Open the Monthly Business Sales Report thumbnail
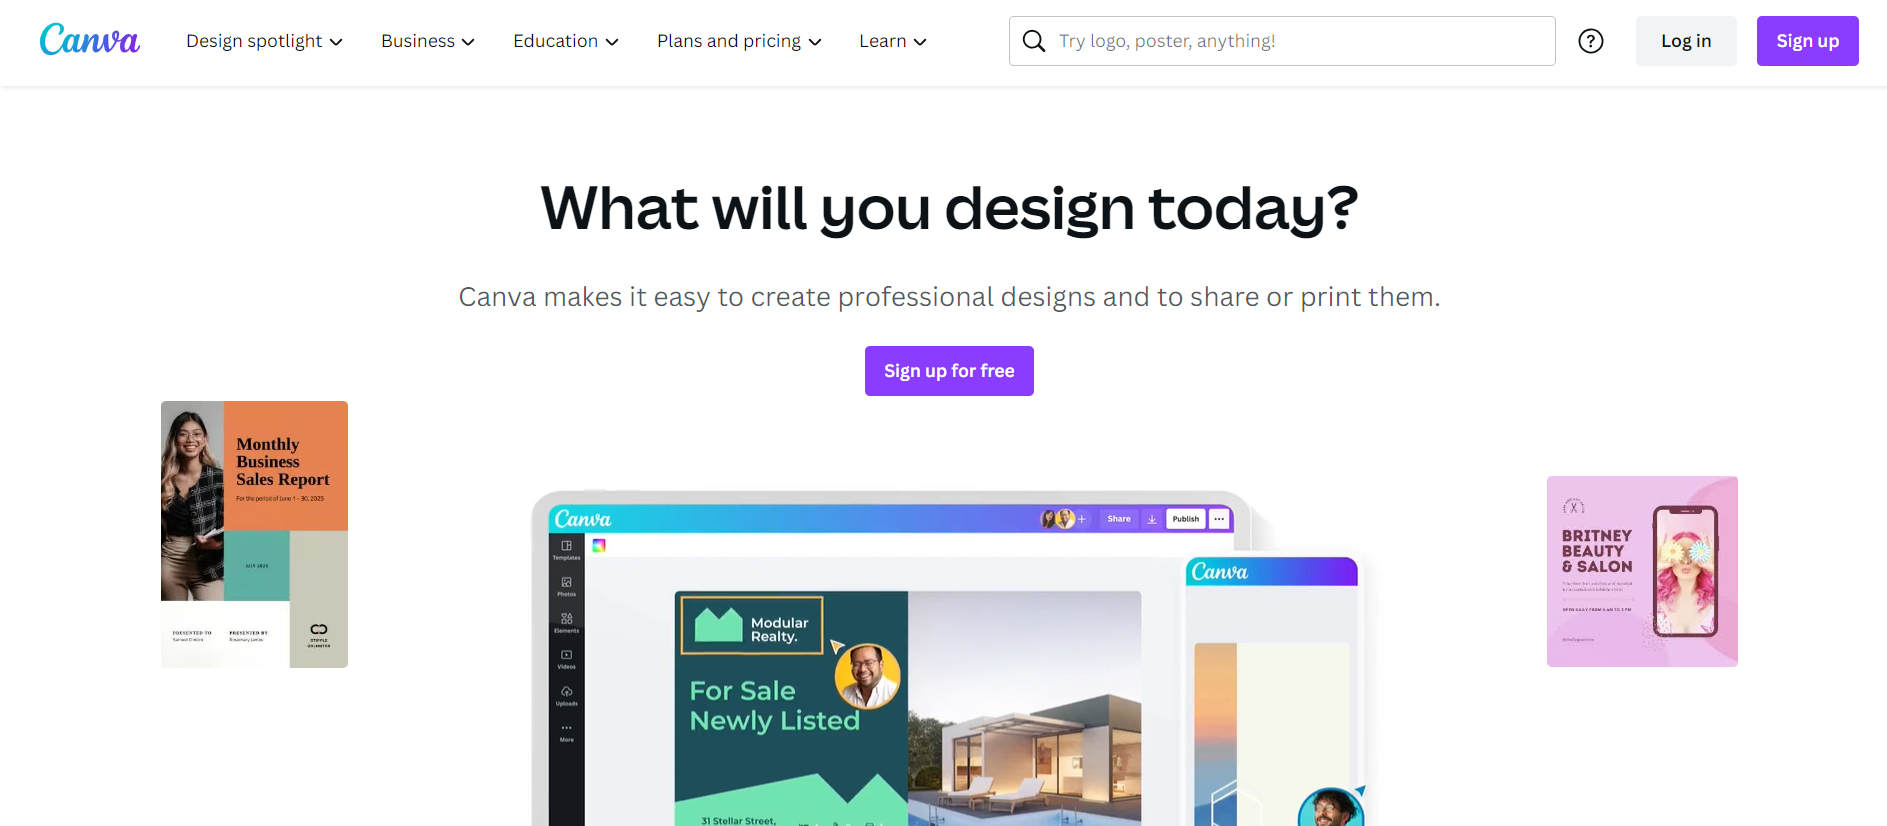Viewport: 1887px width, 826px height. pyautogui.click(x=254, y=534)
